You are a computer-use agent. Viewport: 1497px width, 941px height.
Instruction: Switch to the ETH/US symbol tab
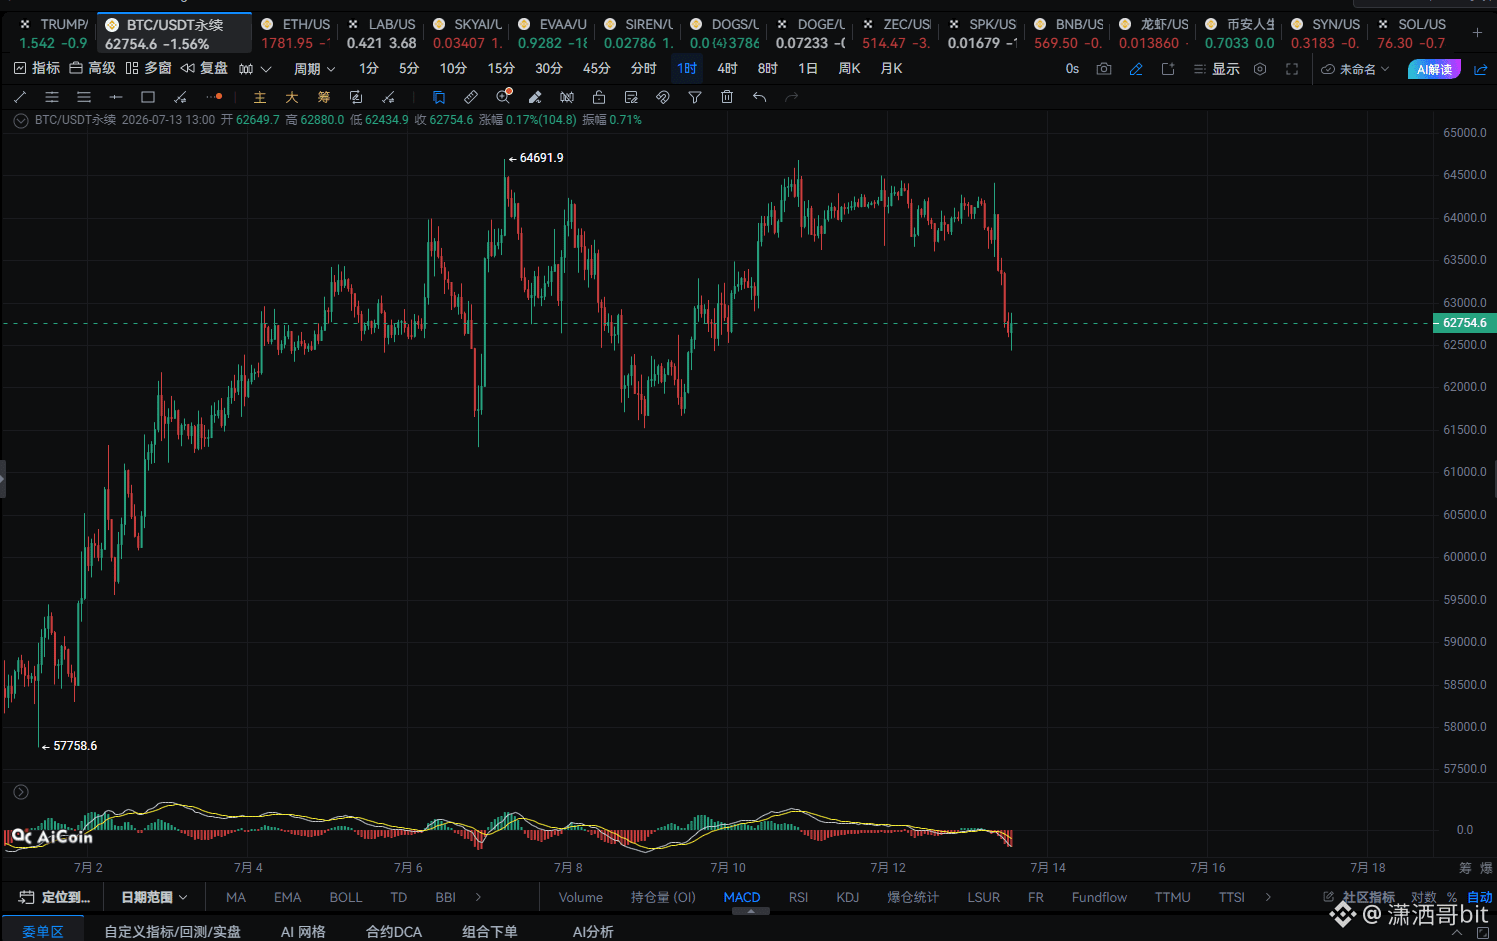pos(295,33)
